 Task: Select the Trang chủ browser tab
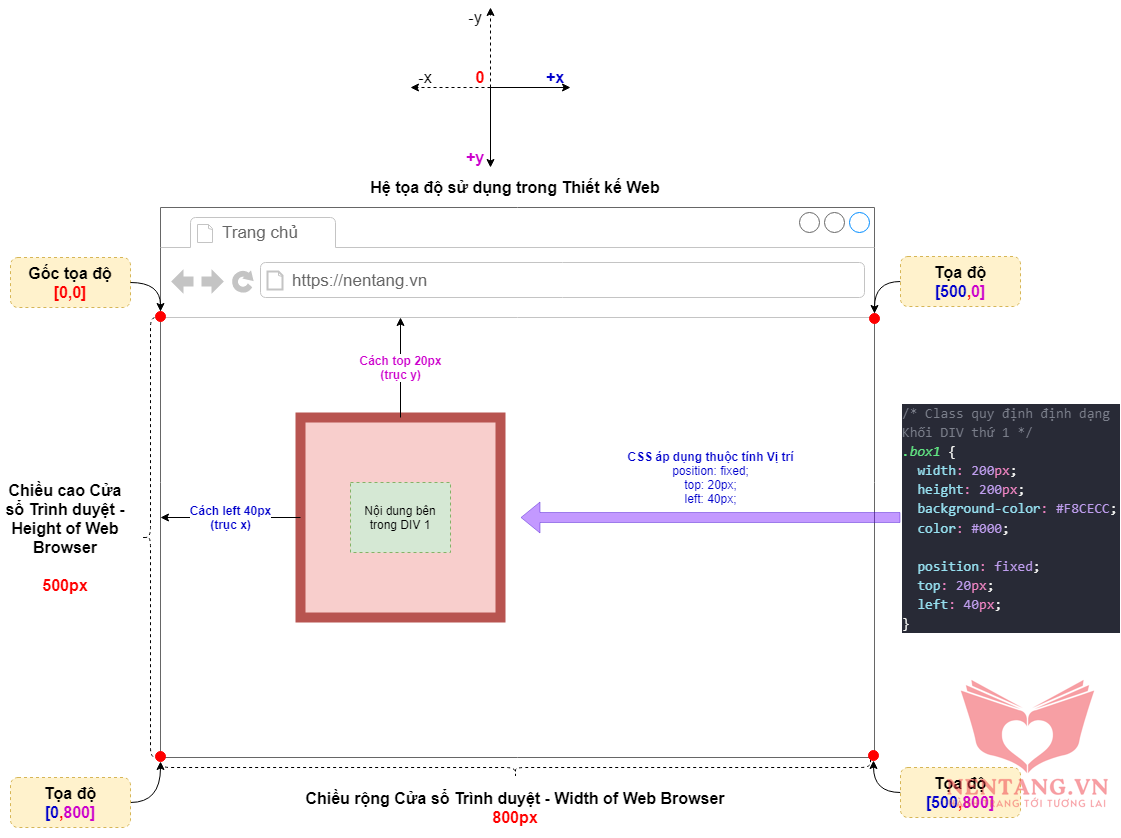(x=262, y=233)
